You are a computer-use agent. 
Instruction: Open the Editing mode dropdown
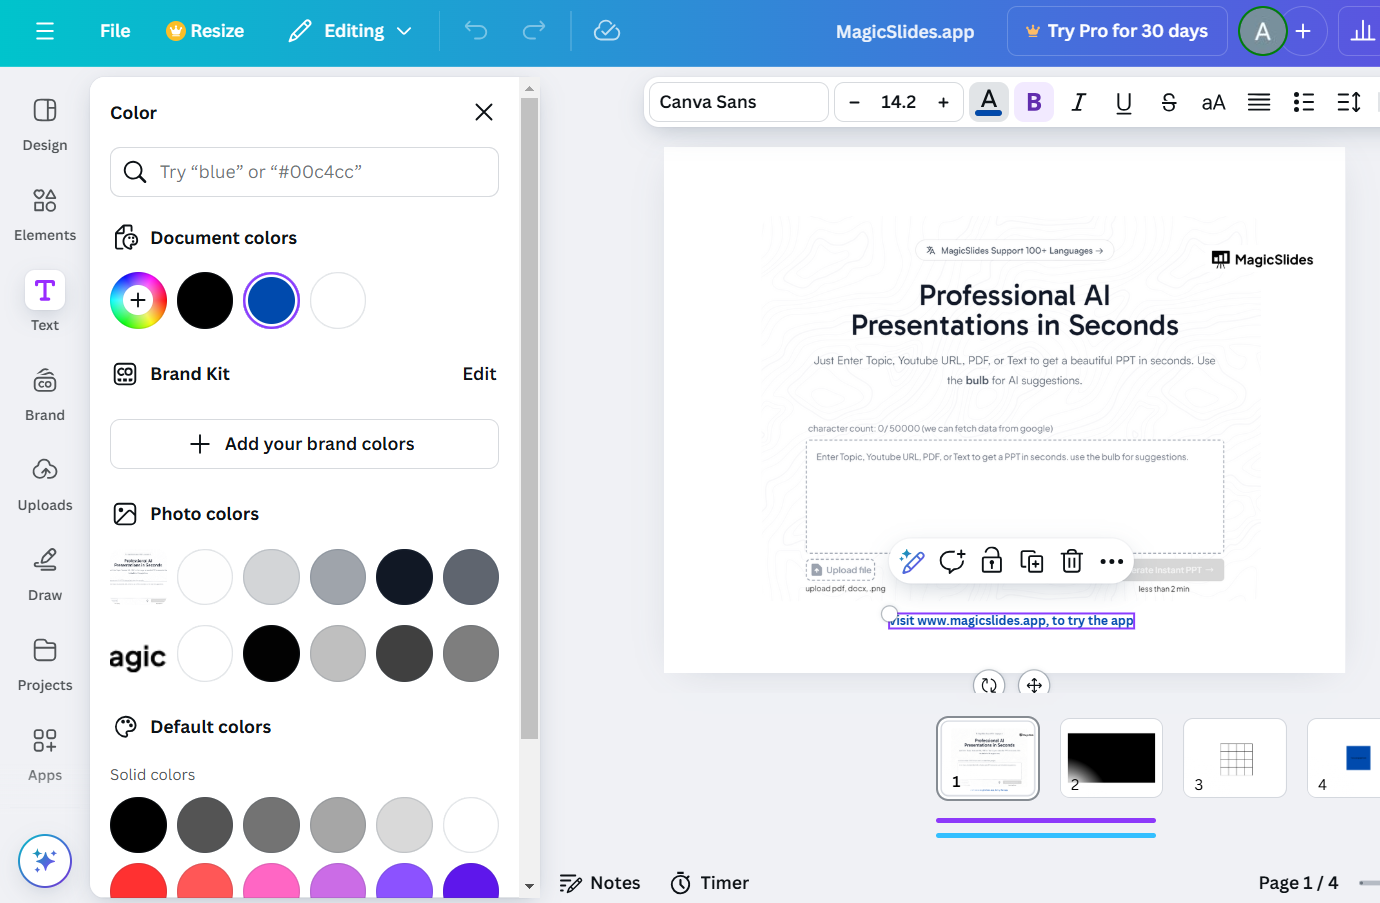click(350, 31)
